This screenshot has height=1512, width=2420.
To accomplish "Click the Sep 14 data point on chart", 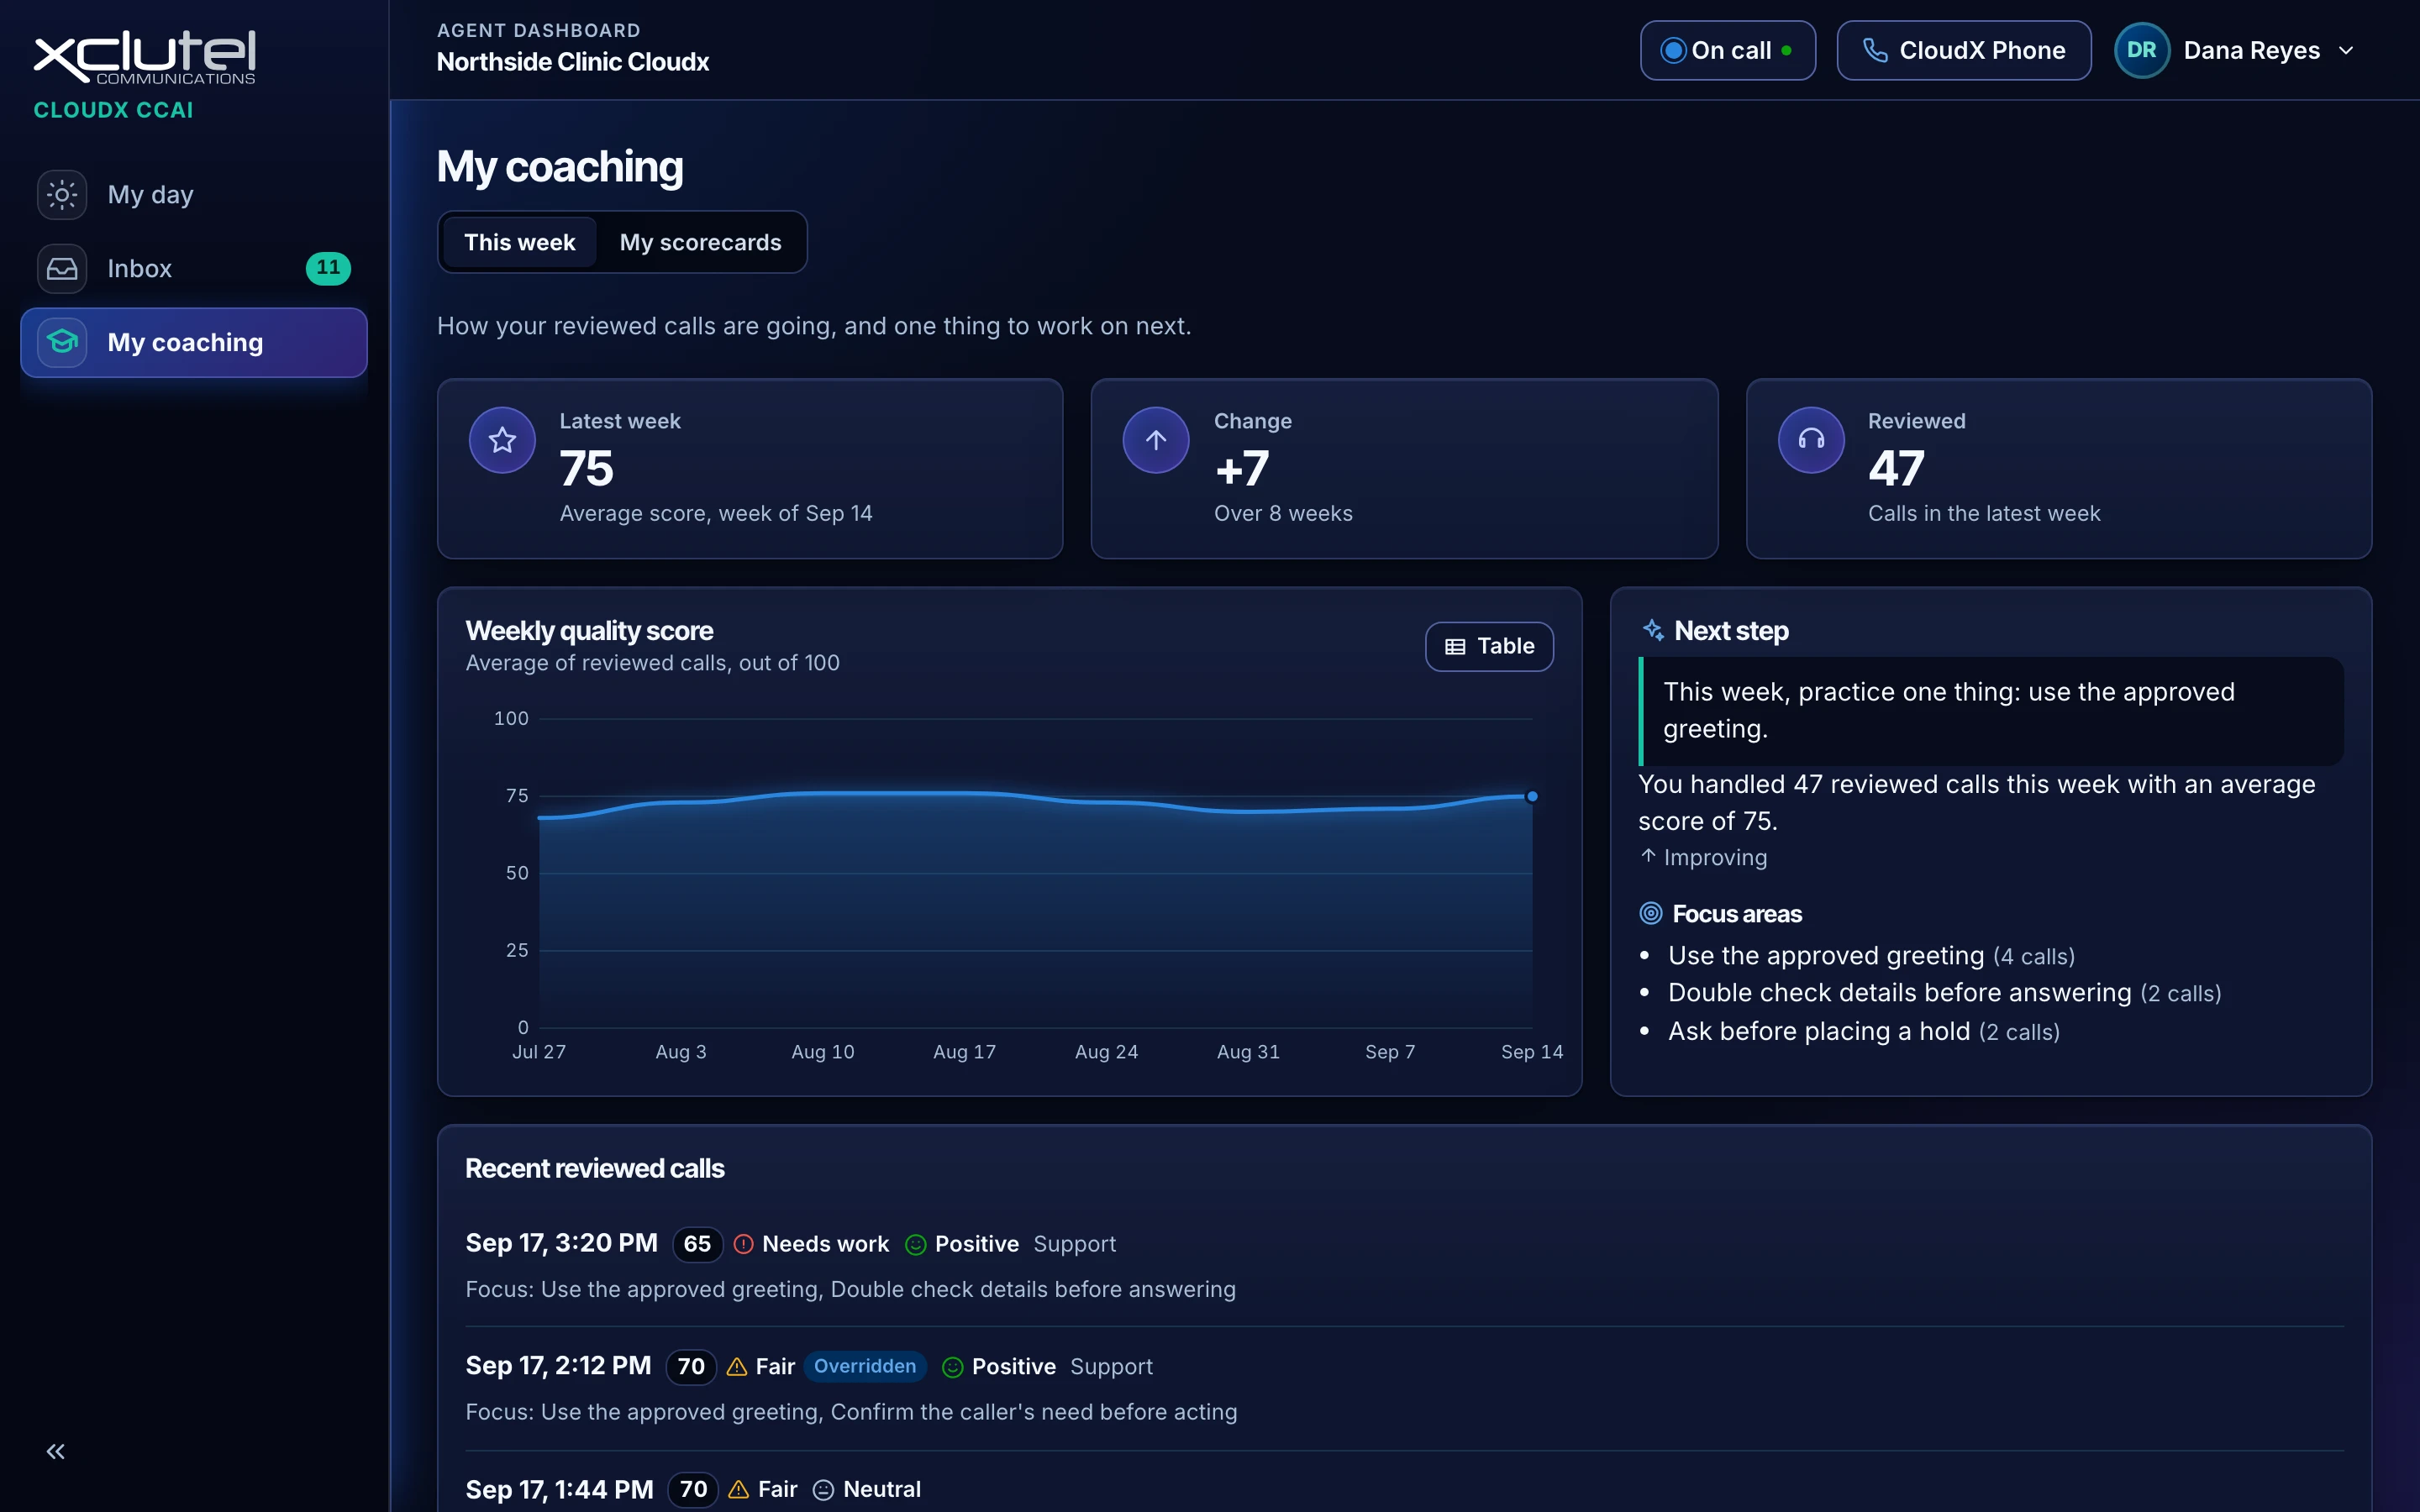I will coord(1531,796).
